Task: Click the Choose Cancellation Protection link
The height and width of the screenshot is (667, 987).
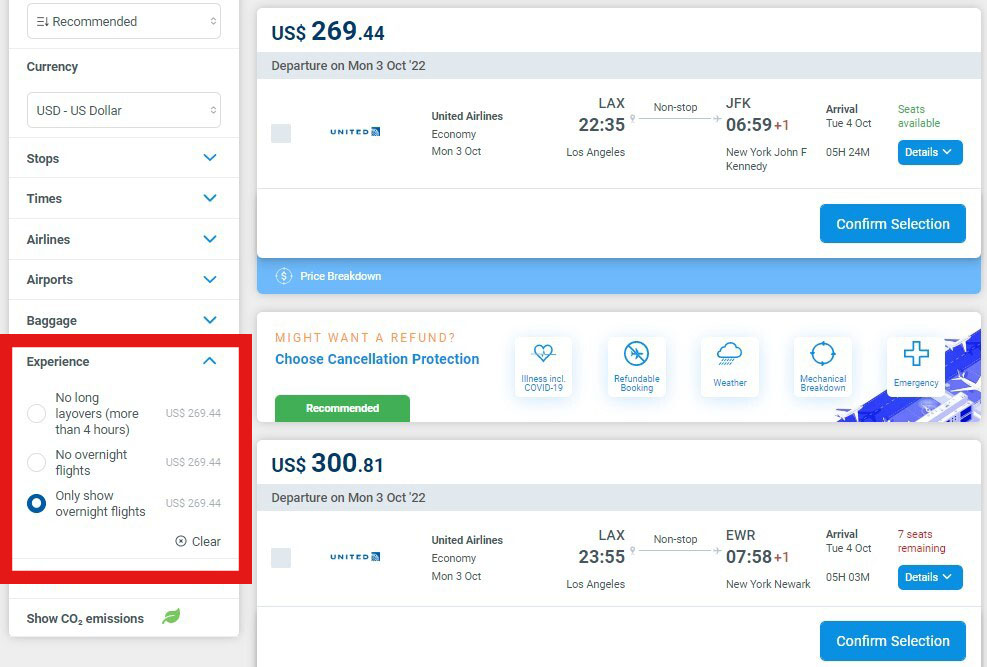Action: pyautogui.click(x=377, y=359)
